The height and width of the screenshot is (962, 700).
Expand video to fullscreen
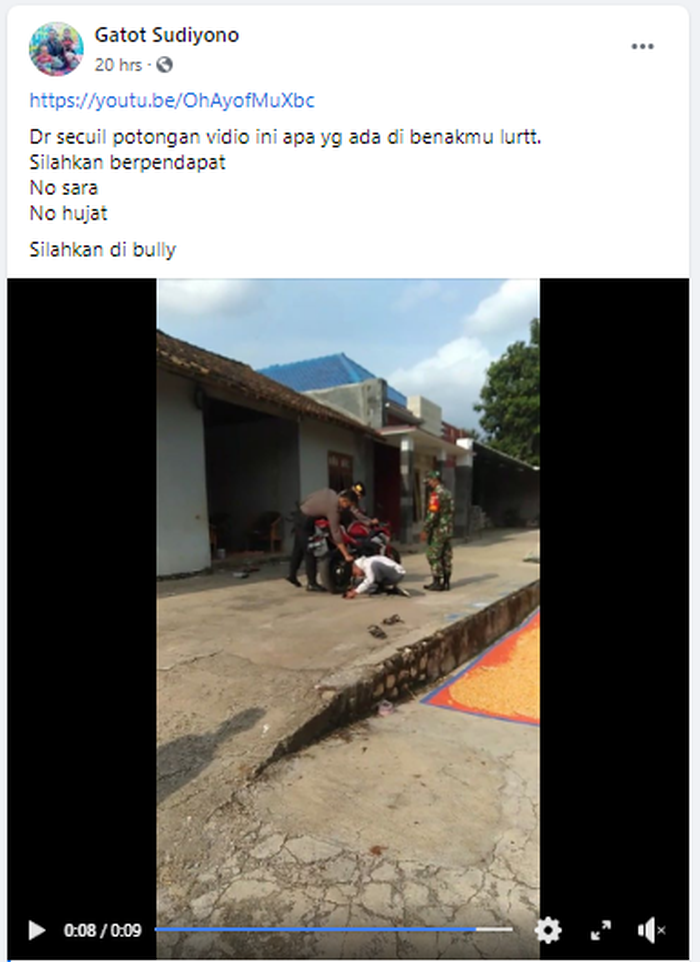coord(601,930)
